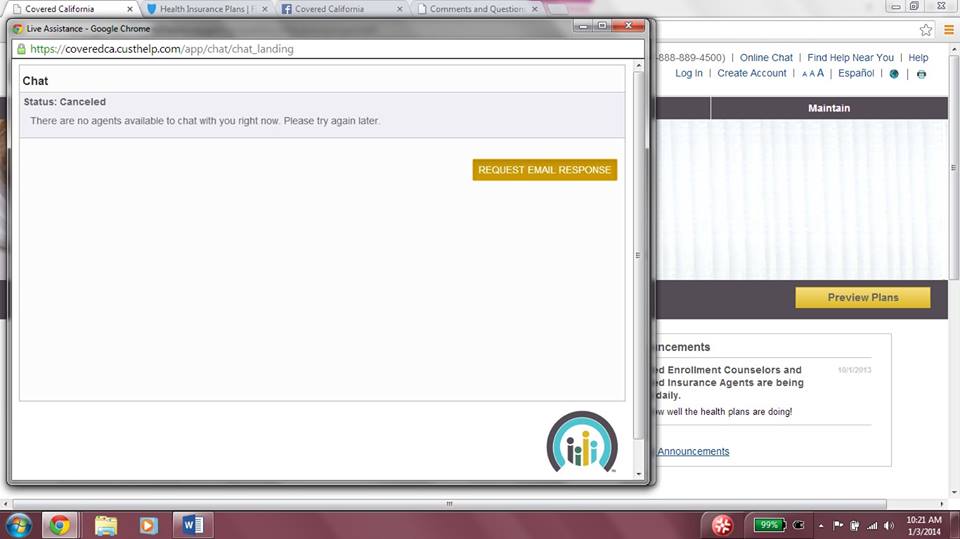Open Microsoft Word from the taskbar
The width and height of the screenshot is (960, 539).
tap(193, 526)
